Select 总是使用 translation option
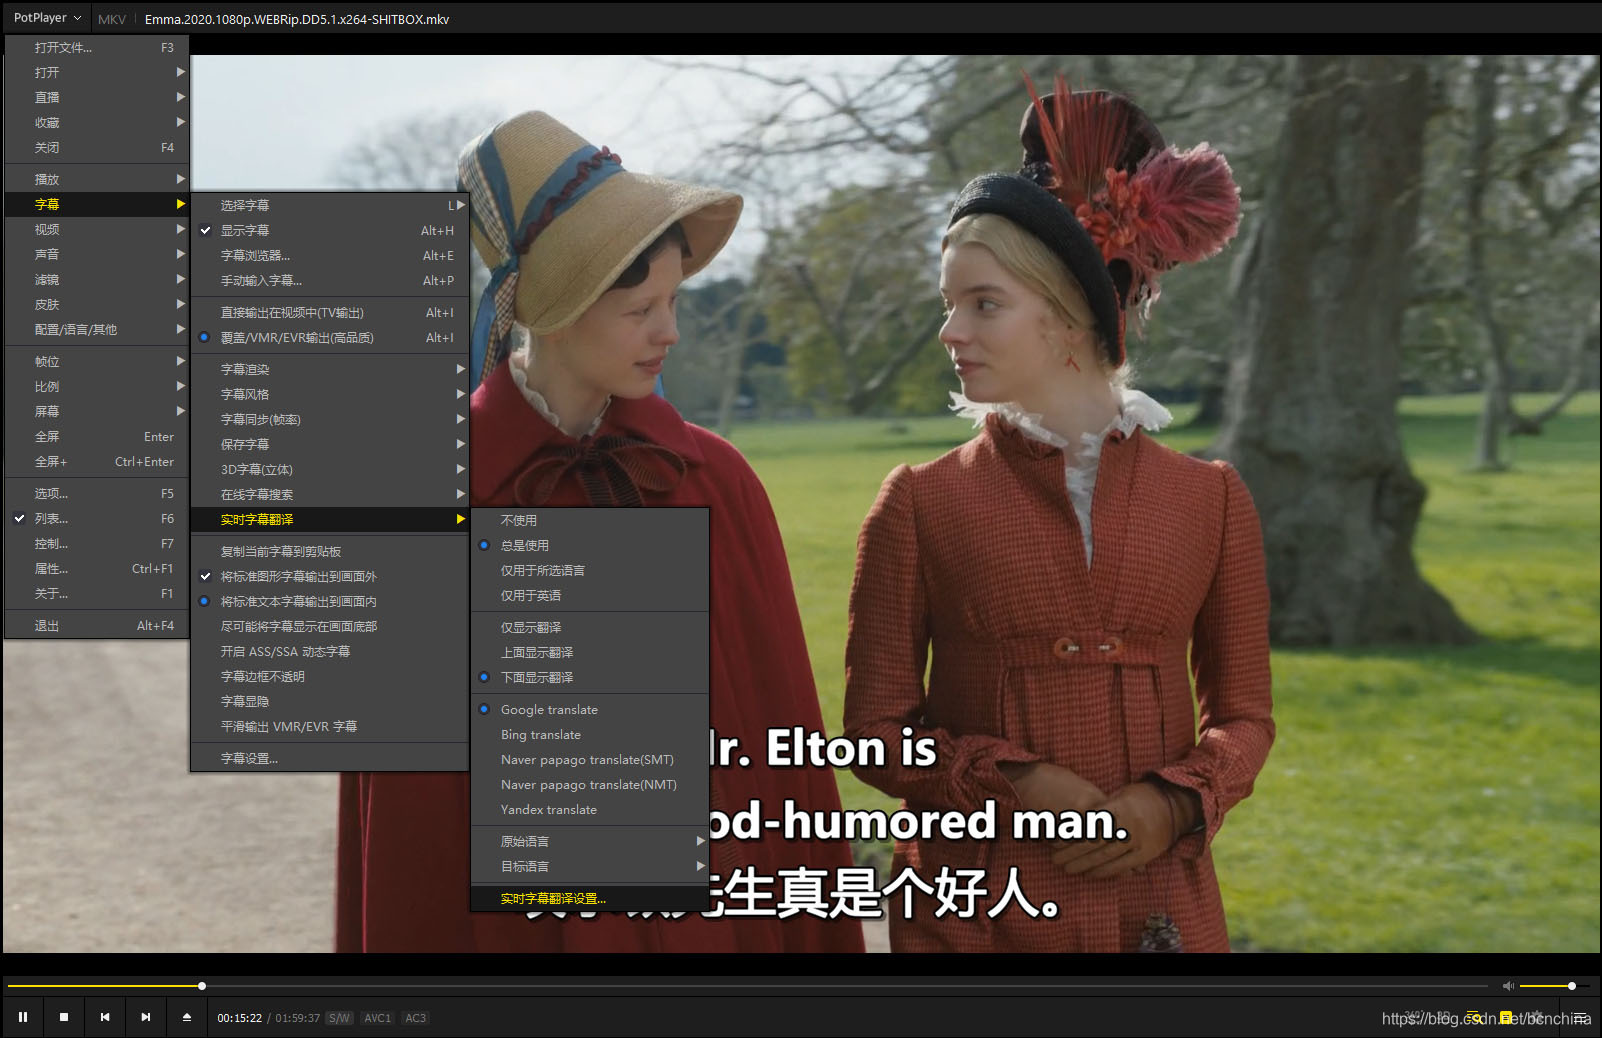 (x=590, y=545)
